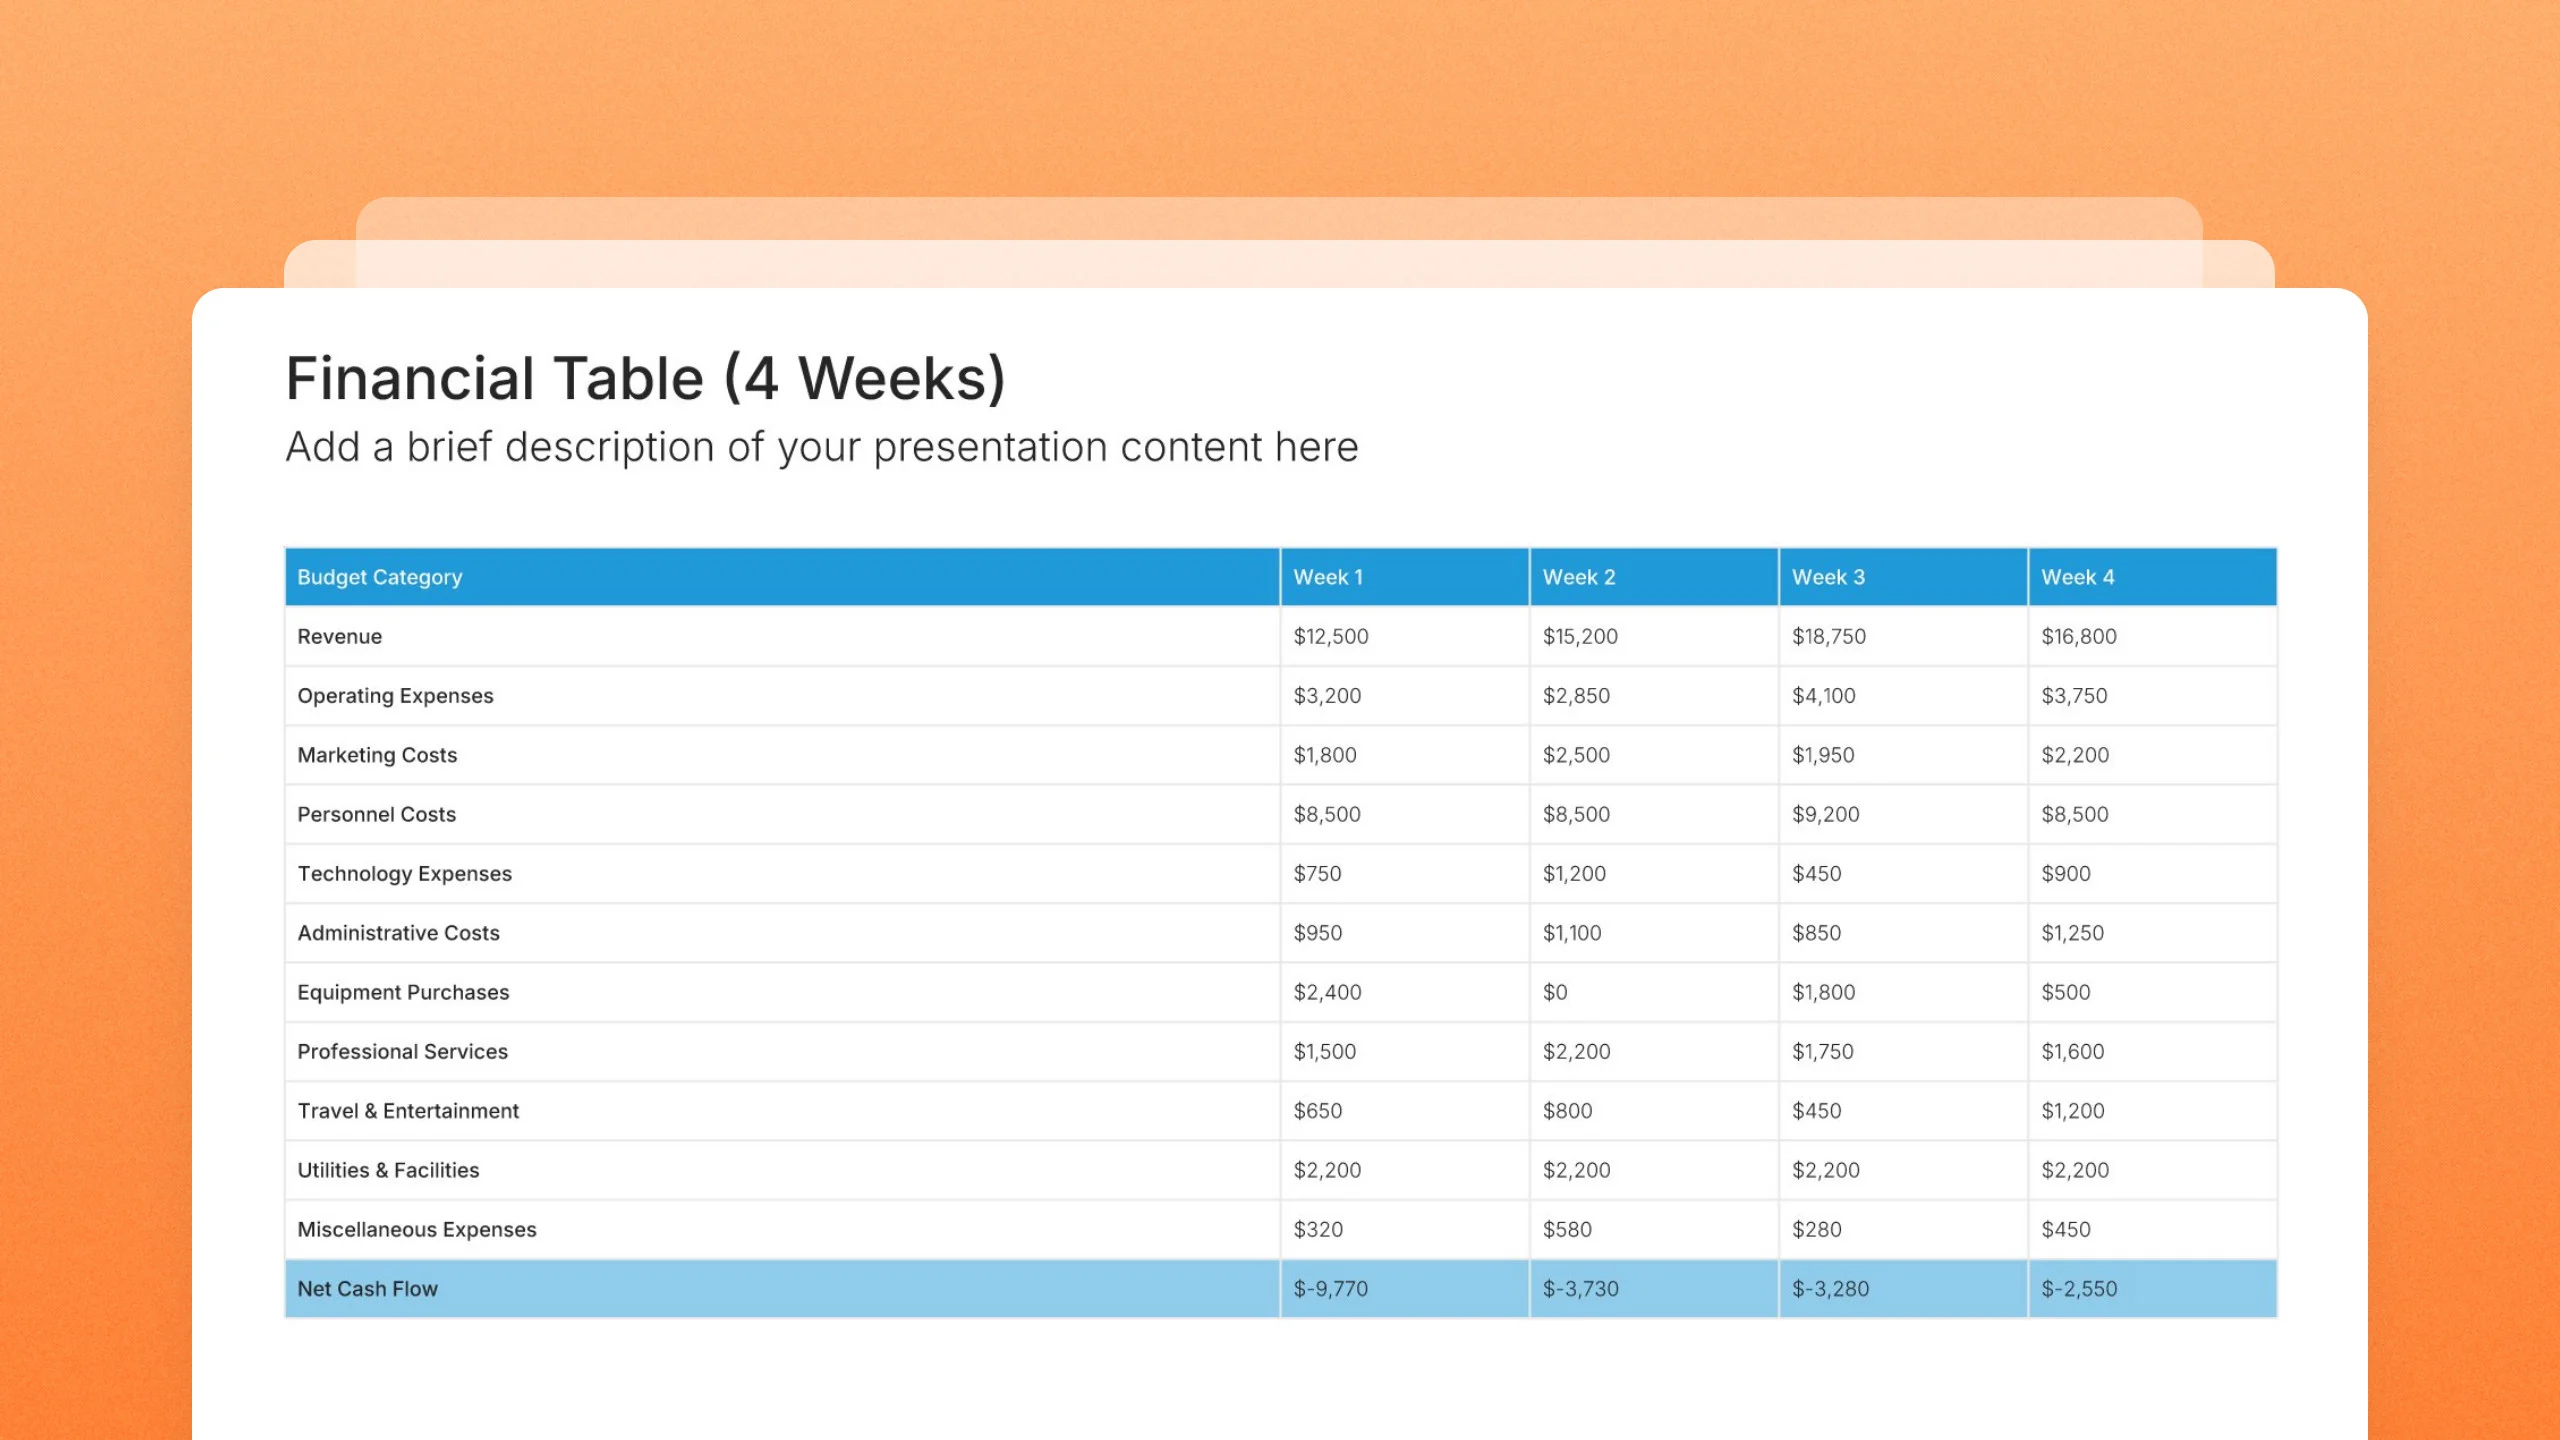The width and height of the screenshot is (2560, 1440).
Task: Select the 'Administrative Costs' row label
Action: coord(398,933)
